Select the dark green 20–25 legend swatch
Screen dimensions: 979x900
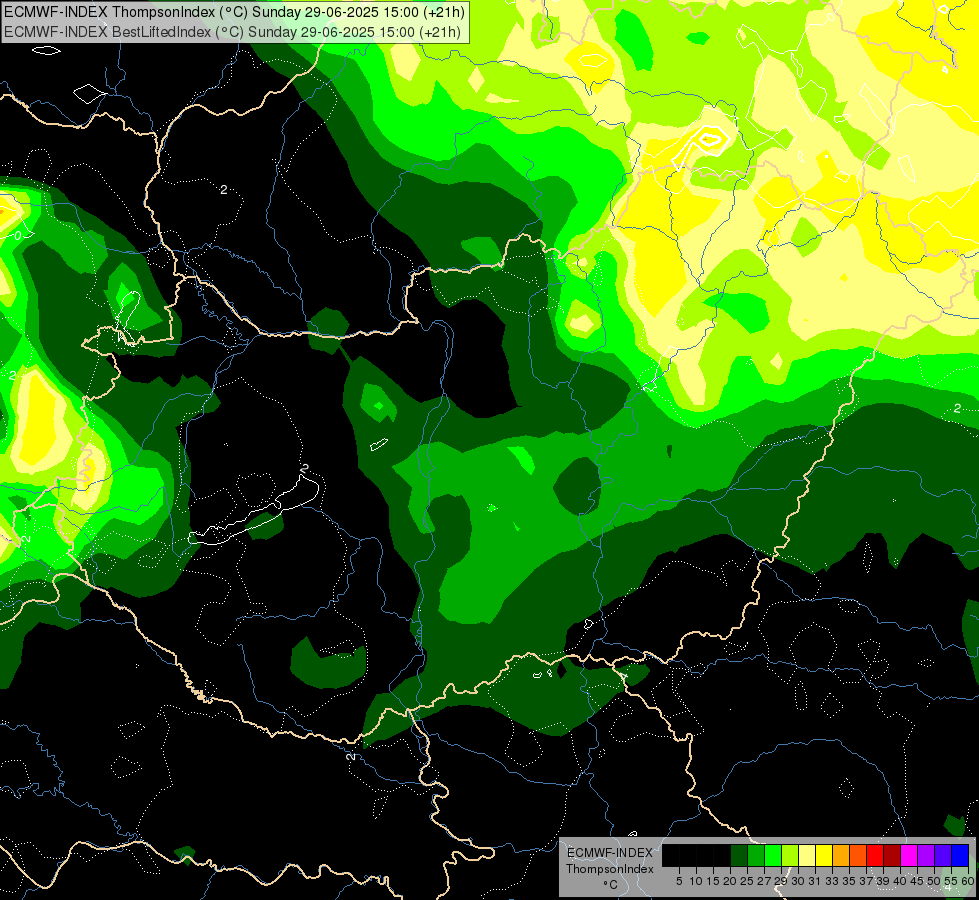point(739,855)
